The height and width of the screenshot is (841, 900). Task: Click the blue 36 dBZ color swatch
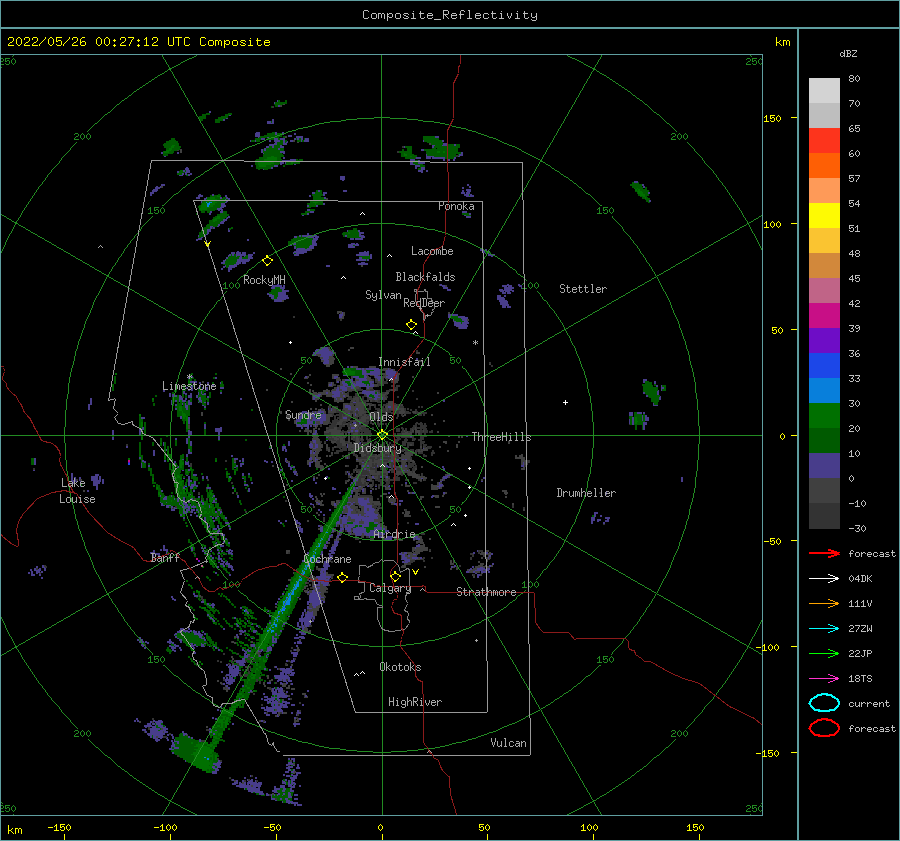point(824,365)
